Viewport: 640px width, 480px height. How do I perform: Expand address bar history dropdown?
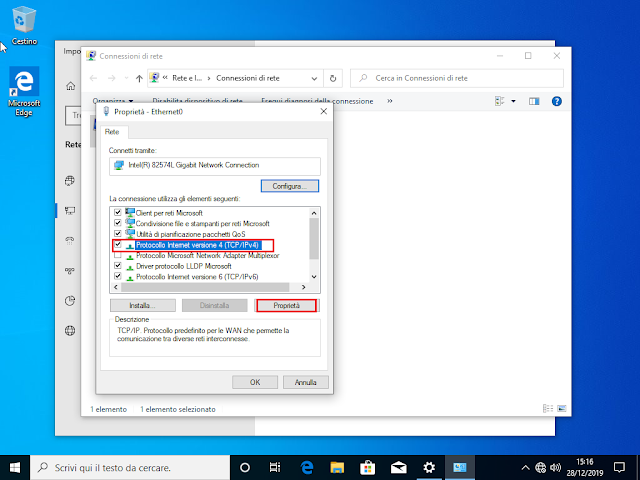coord(314,78)
